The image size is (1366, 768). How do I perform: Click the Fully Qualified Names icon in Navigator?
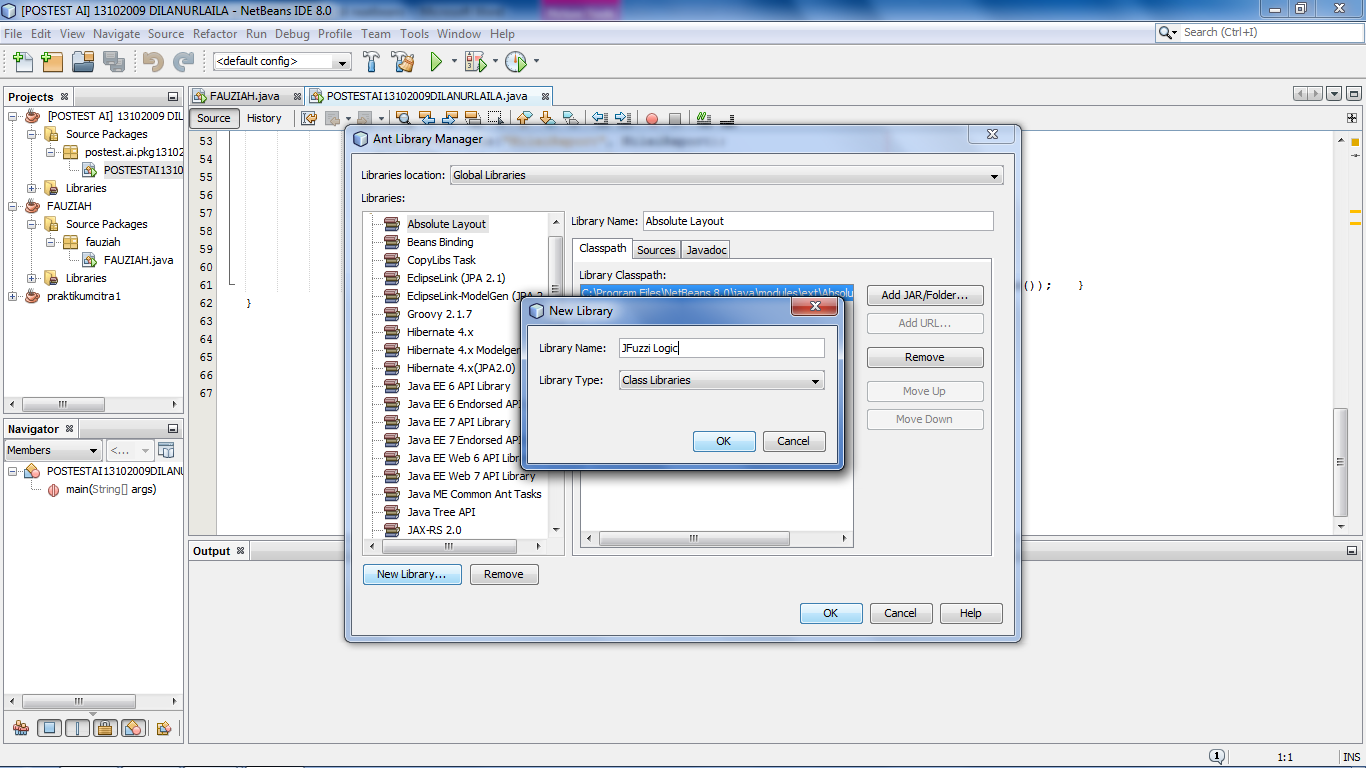click(x=164, y=728)
